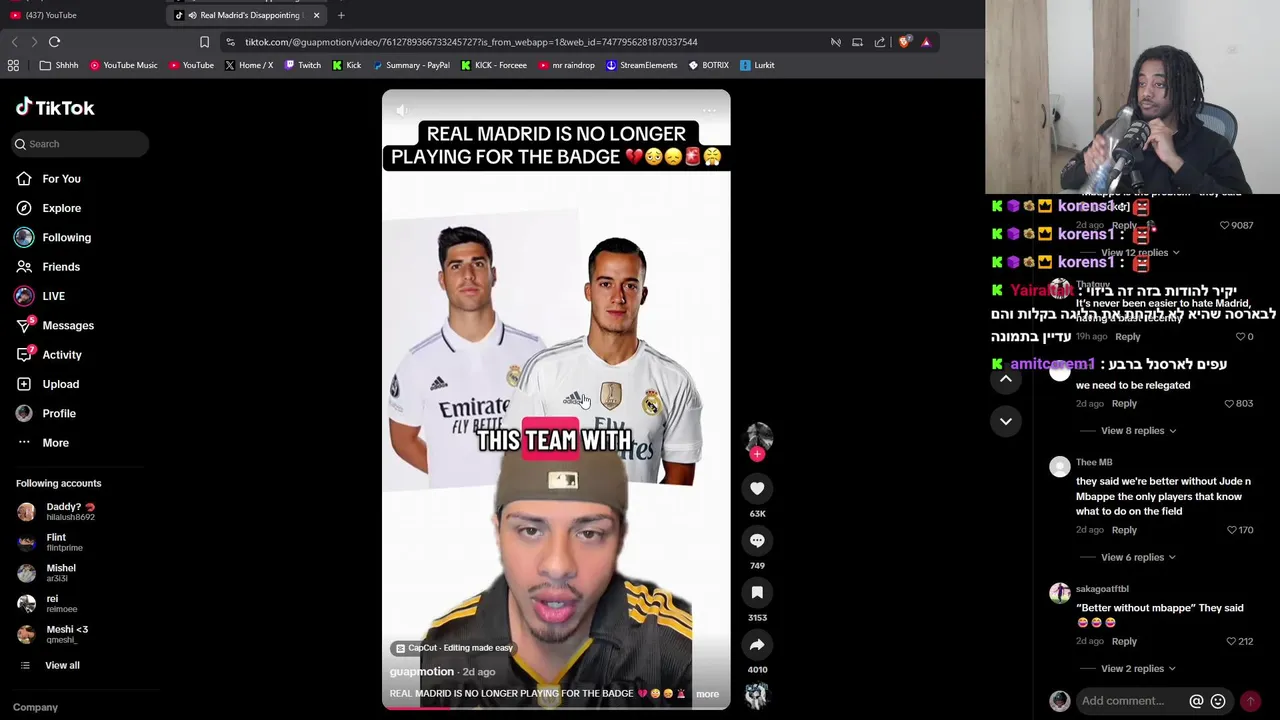Viewport: 1280px width, 720px height.
Task: Click the CapCut editing made easy tag
Action: click(x=453, y=648)
